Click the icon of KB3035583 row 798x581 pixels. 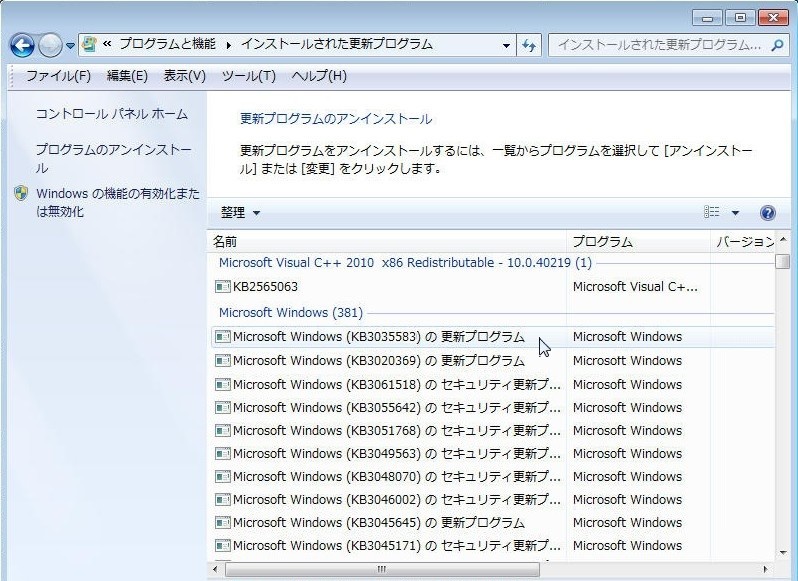(x=222, y=336)
